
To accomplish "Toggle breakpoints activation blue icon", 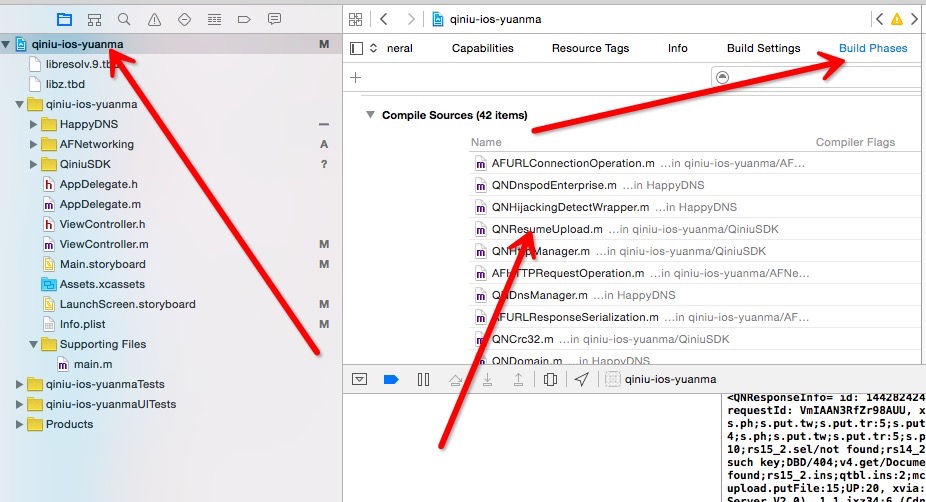I will 391,379.
